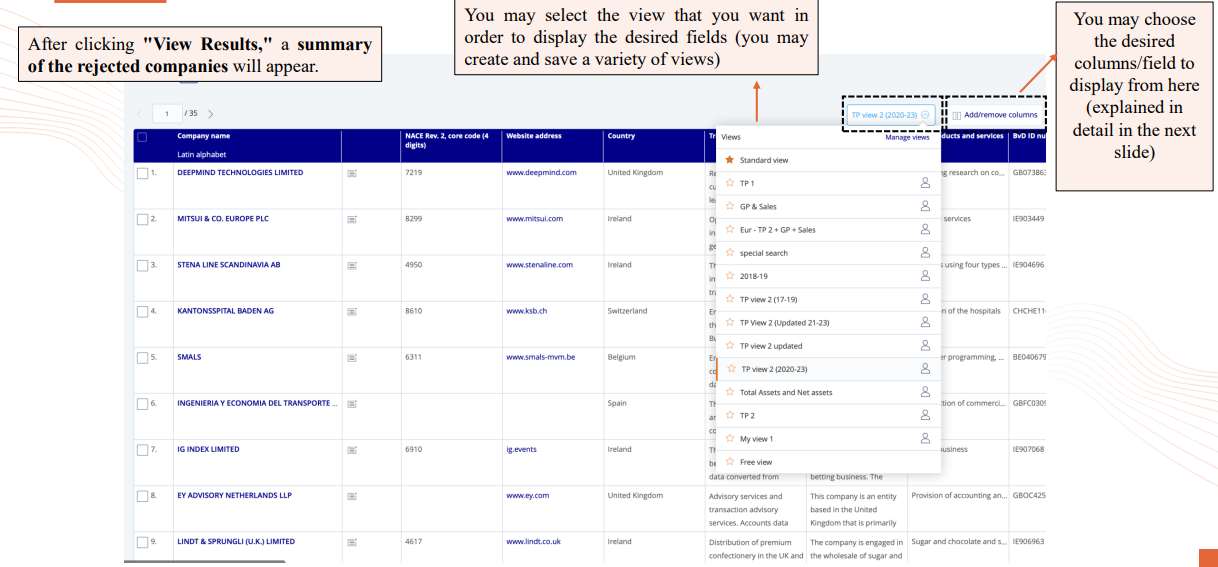Click the star icon next to GP & Sales
Screen dimensions: 1218x567
(730, 206)
